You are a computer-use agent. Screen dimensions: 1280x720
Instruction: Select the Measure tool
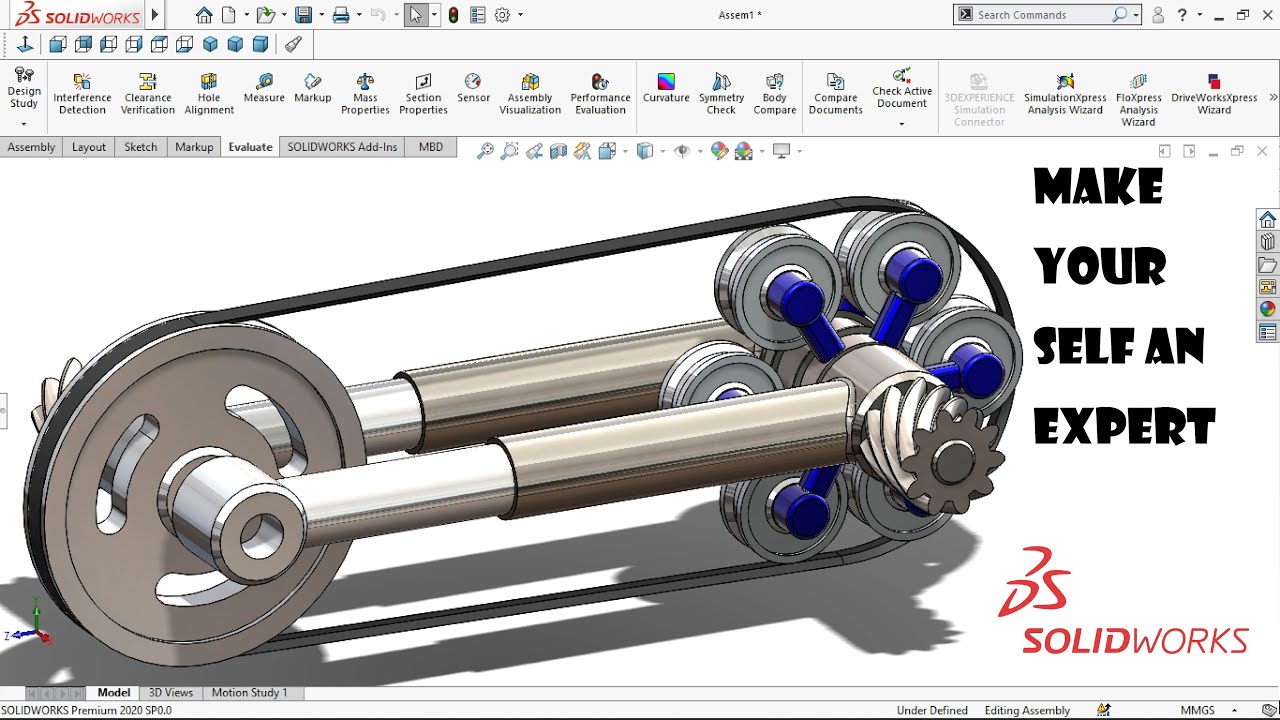click(264, 89)
